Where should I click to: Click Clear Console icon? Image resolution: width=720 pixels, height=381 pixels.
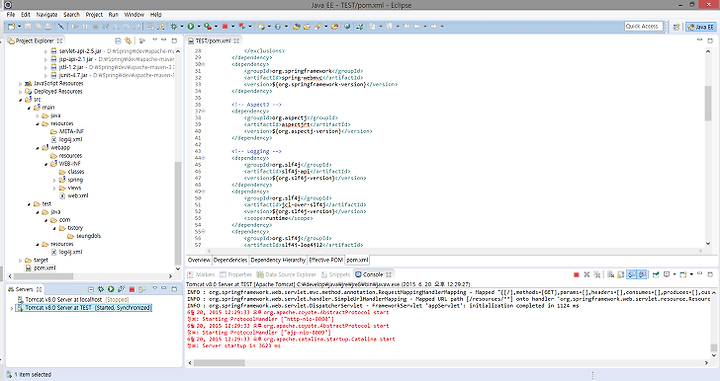tap(610, 275)
